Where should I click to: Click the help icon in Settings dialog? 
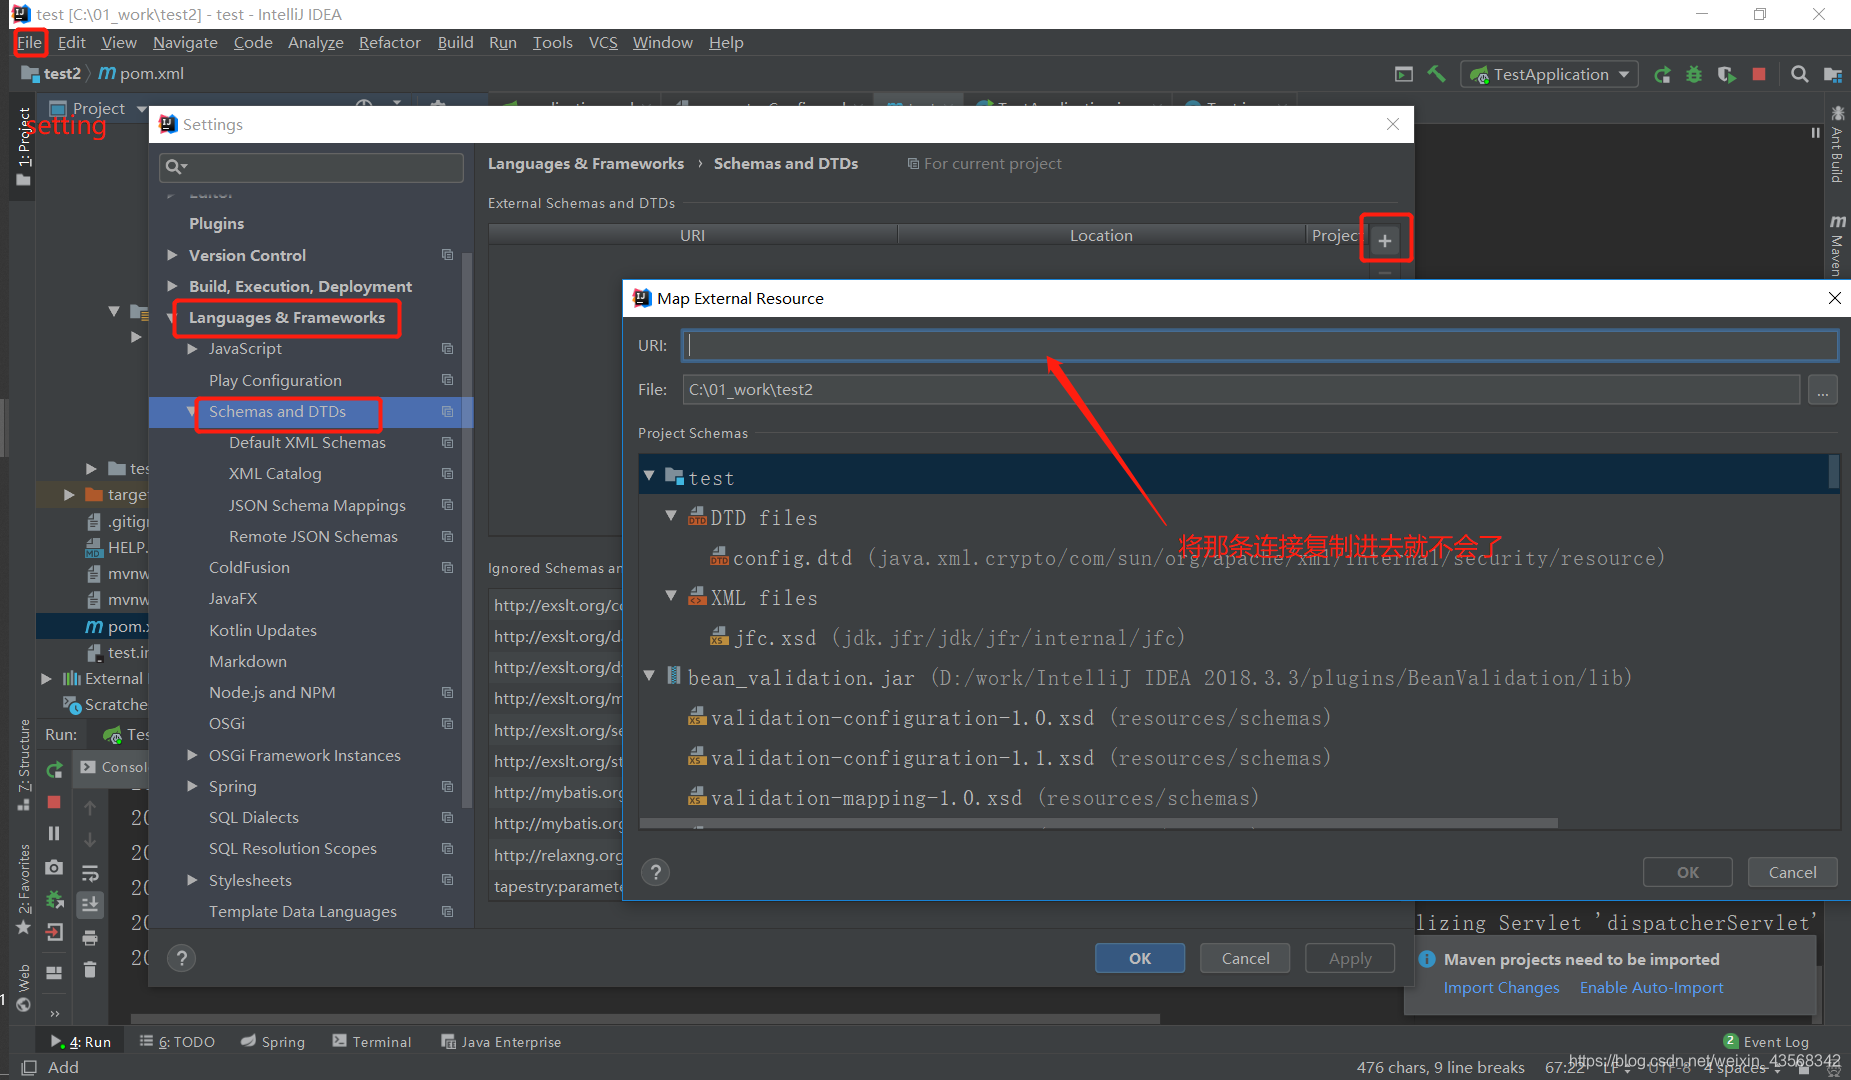181,958
